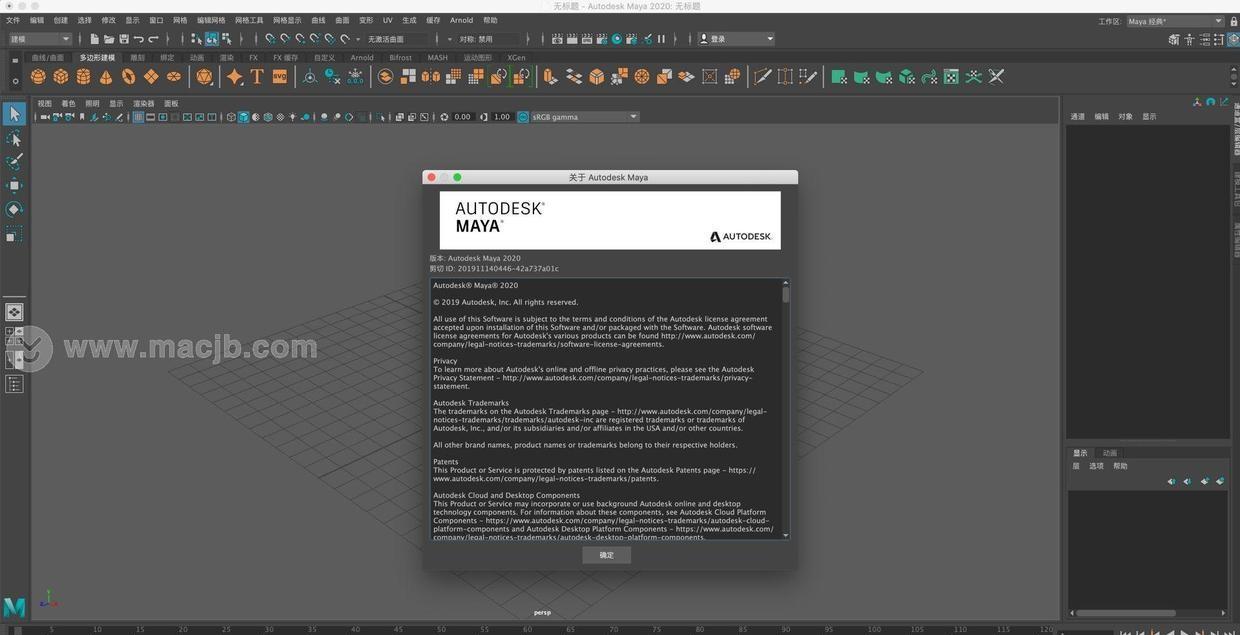
Task: Click the save scene disk icon
Action: [x=124, y=39]
